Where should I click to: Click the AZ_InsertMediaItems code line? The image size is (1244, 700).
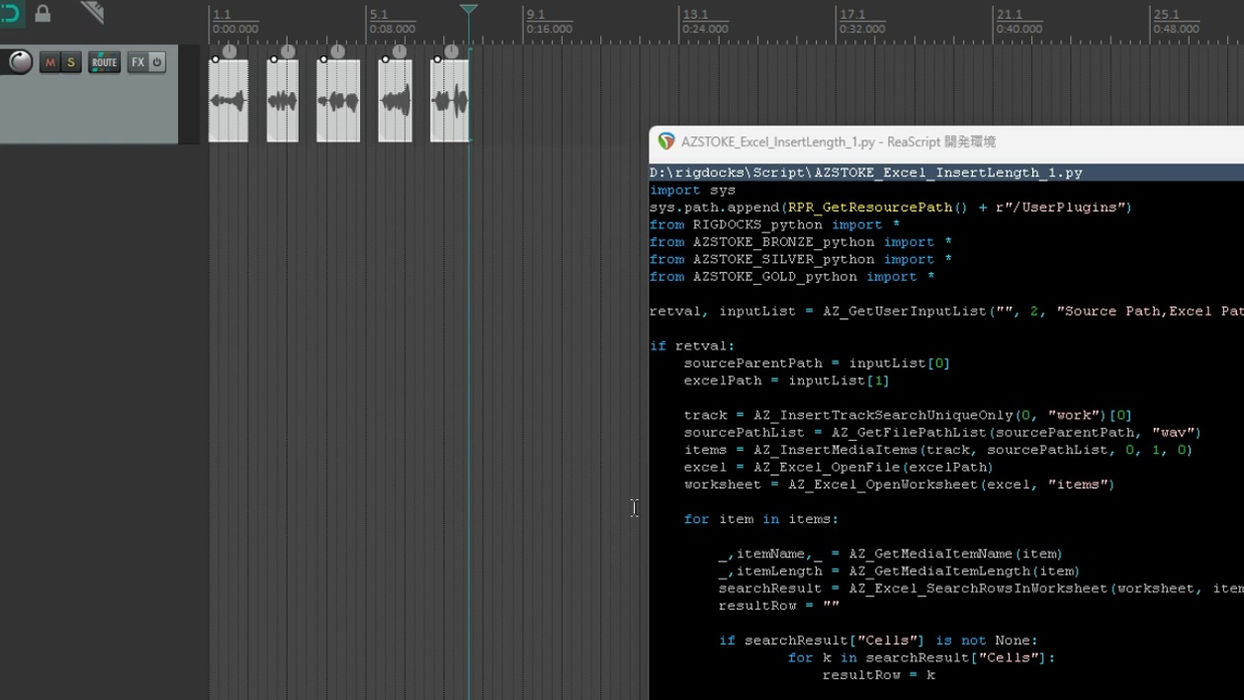(x=938, y=450)
